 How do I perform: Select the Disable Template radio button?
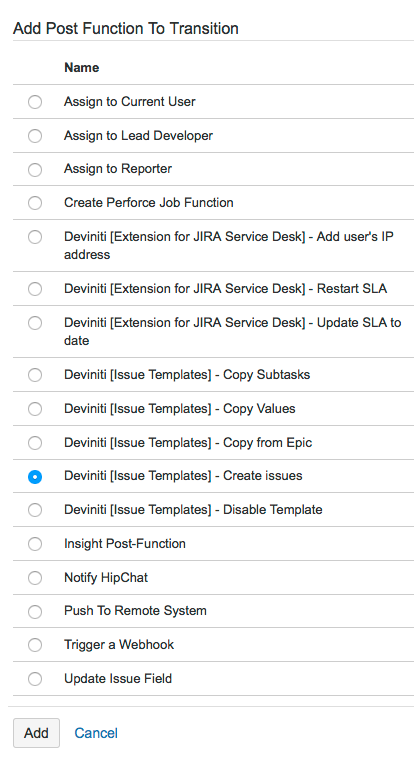tap(35, 510)
